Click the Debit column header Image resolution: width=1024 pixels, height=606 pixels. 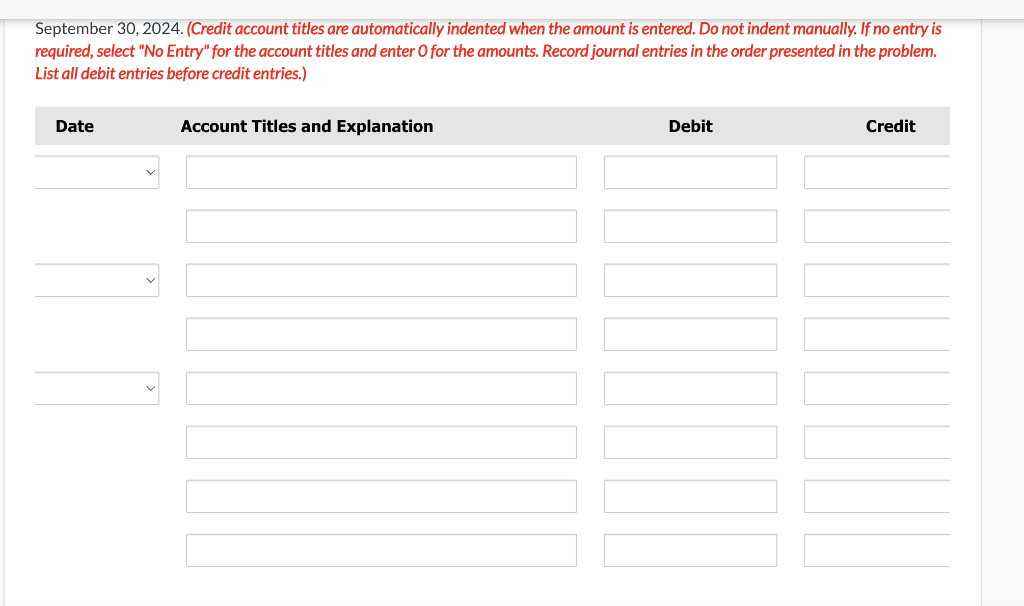[x=690, y=126]
